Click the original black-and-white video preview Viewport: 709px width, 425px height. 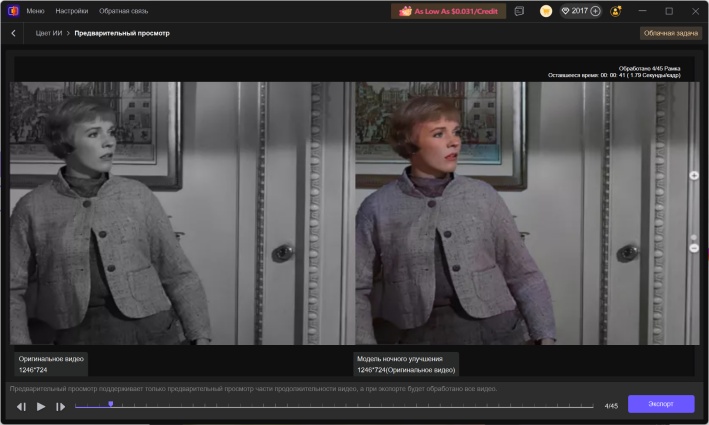[x=181, y=213]
